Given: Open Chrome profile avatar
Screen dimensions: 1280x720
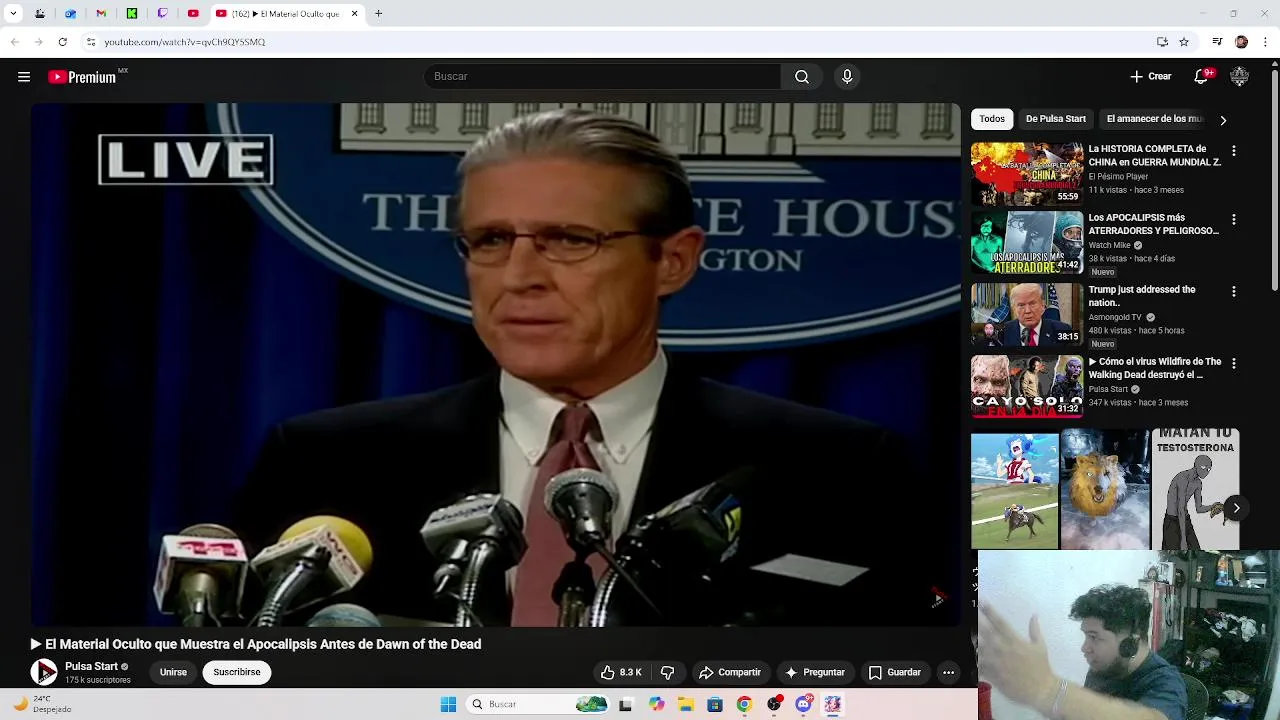Looking at the screenshot, I should coord(1241,42).
